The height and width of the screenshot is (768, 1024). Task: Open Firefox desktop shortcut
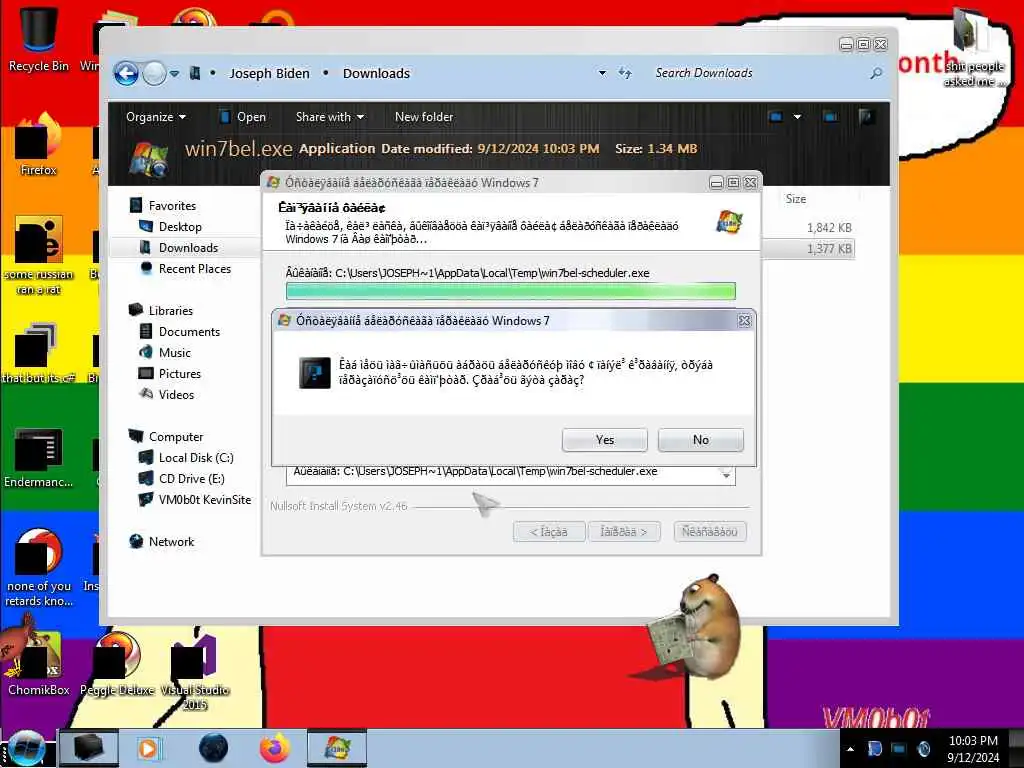click(39, 145)
